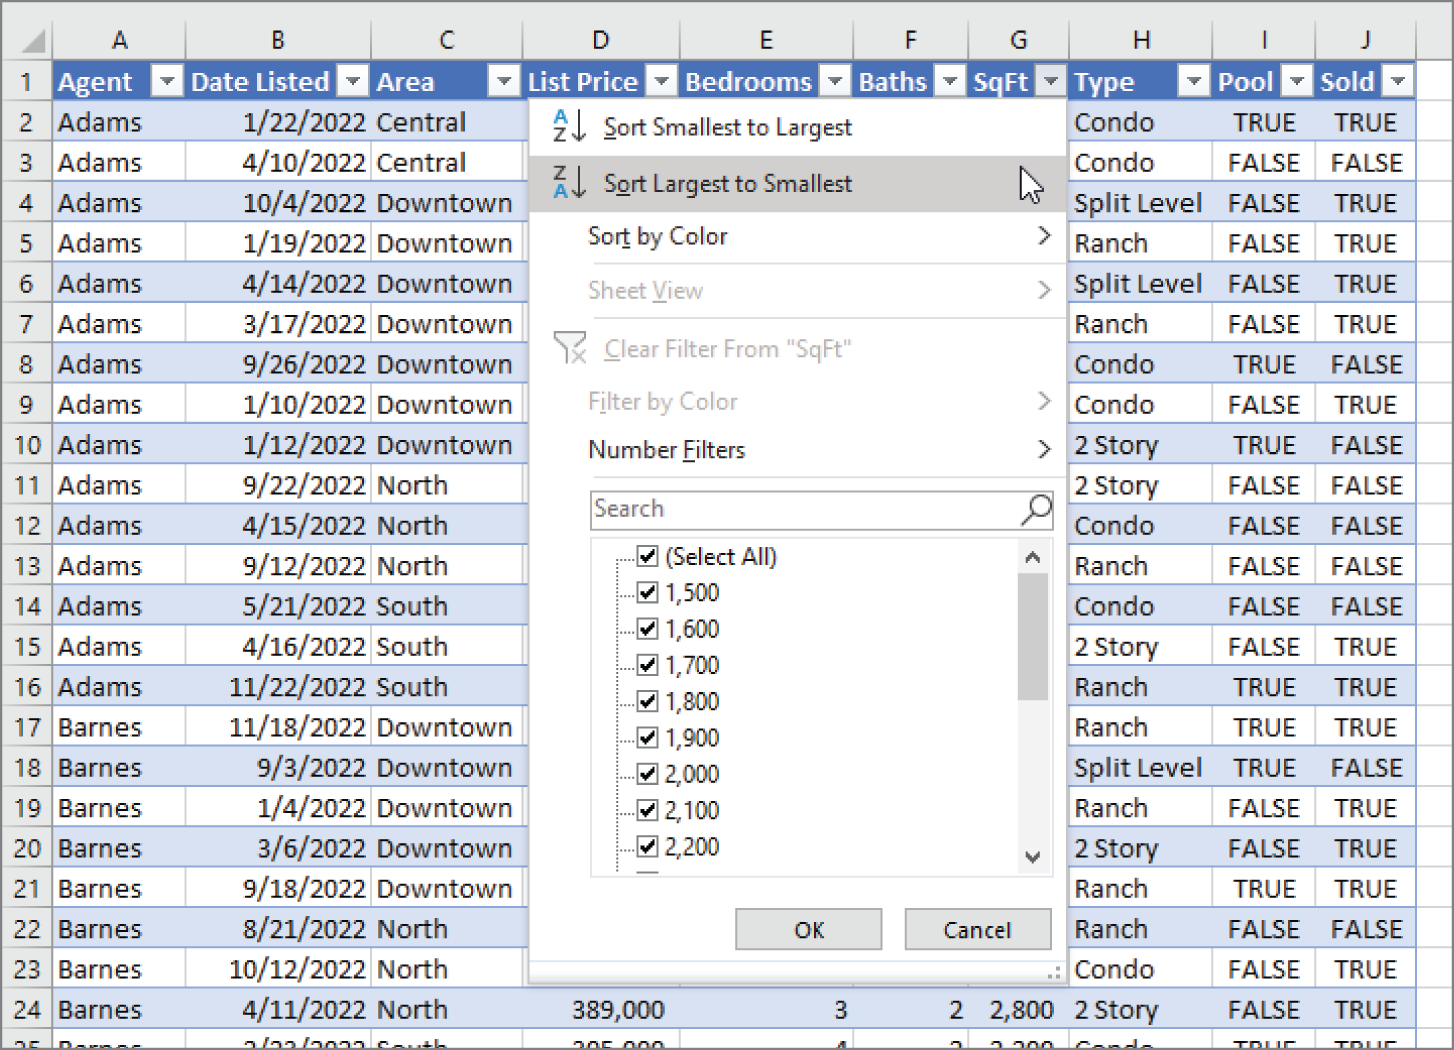Uncheck the 1,600 checkbox
Screen dimensions: 1454x1050
point(647,629)
